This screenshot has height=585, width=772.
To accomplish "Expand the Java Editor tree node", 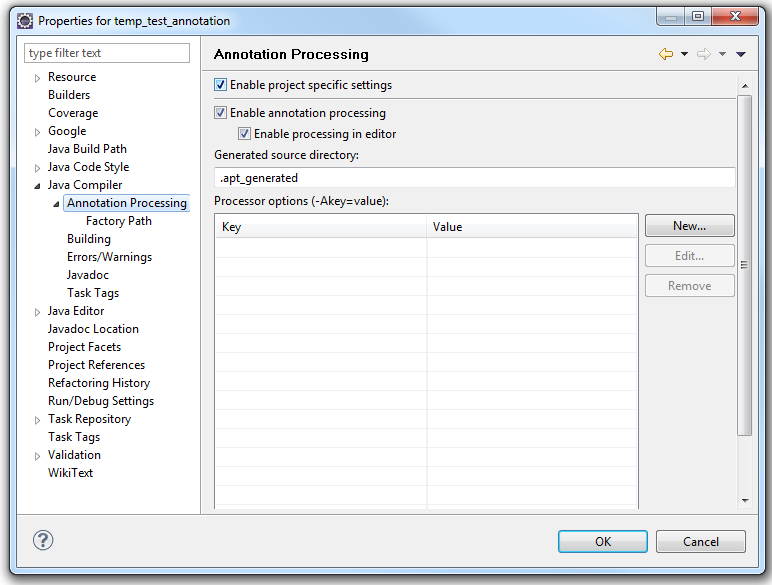I will pyautogui.click(x=38, y=312).
